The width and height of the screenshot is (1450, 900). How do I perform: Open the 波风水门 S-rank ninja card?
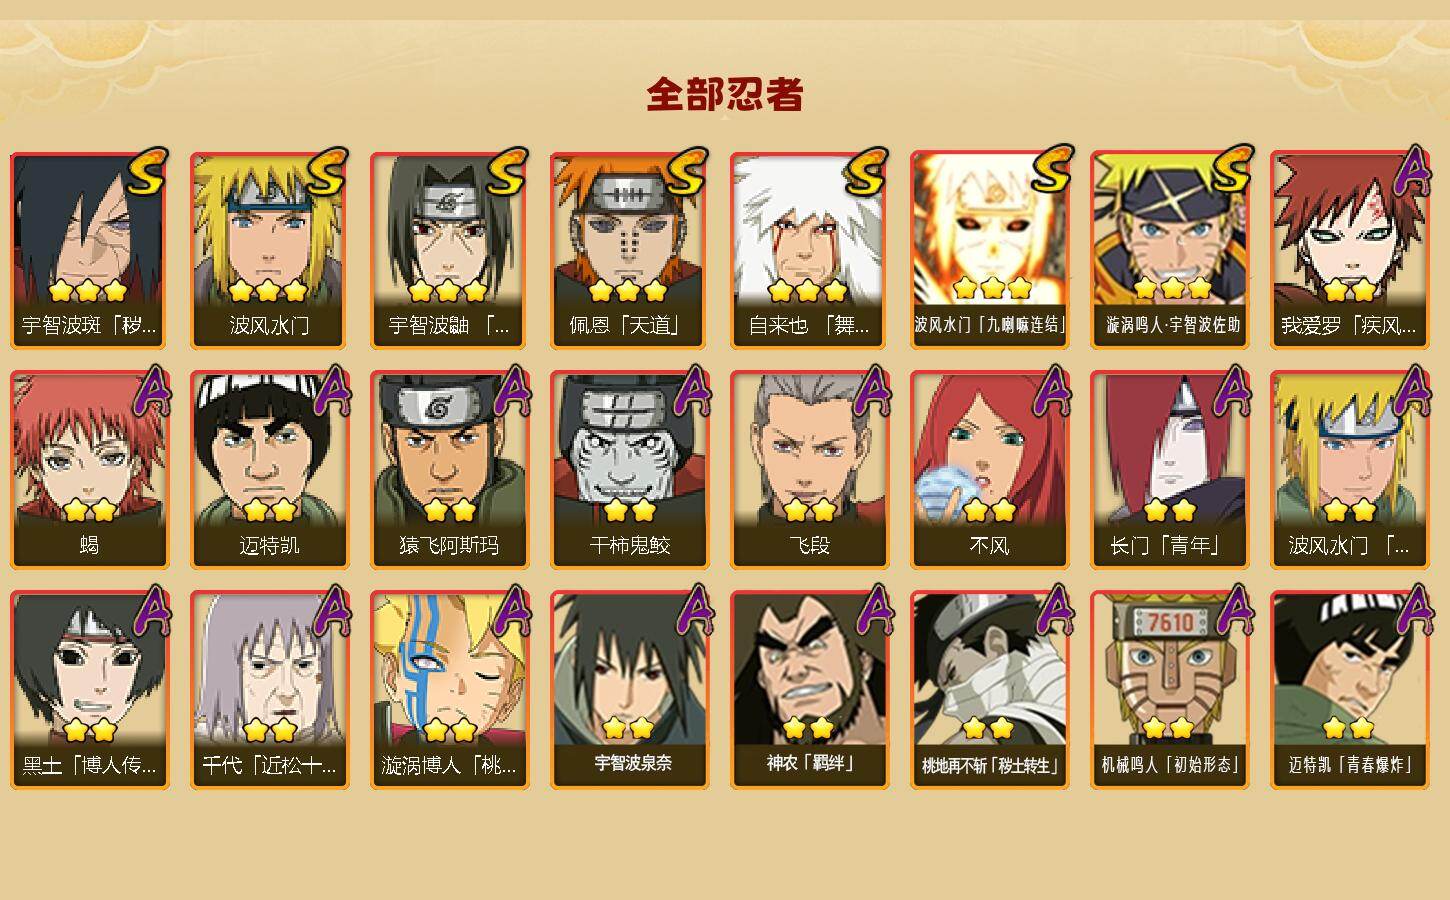click(x=269, y=250)
